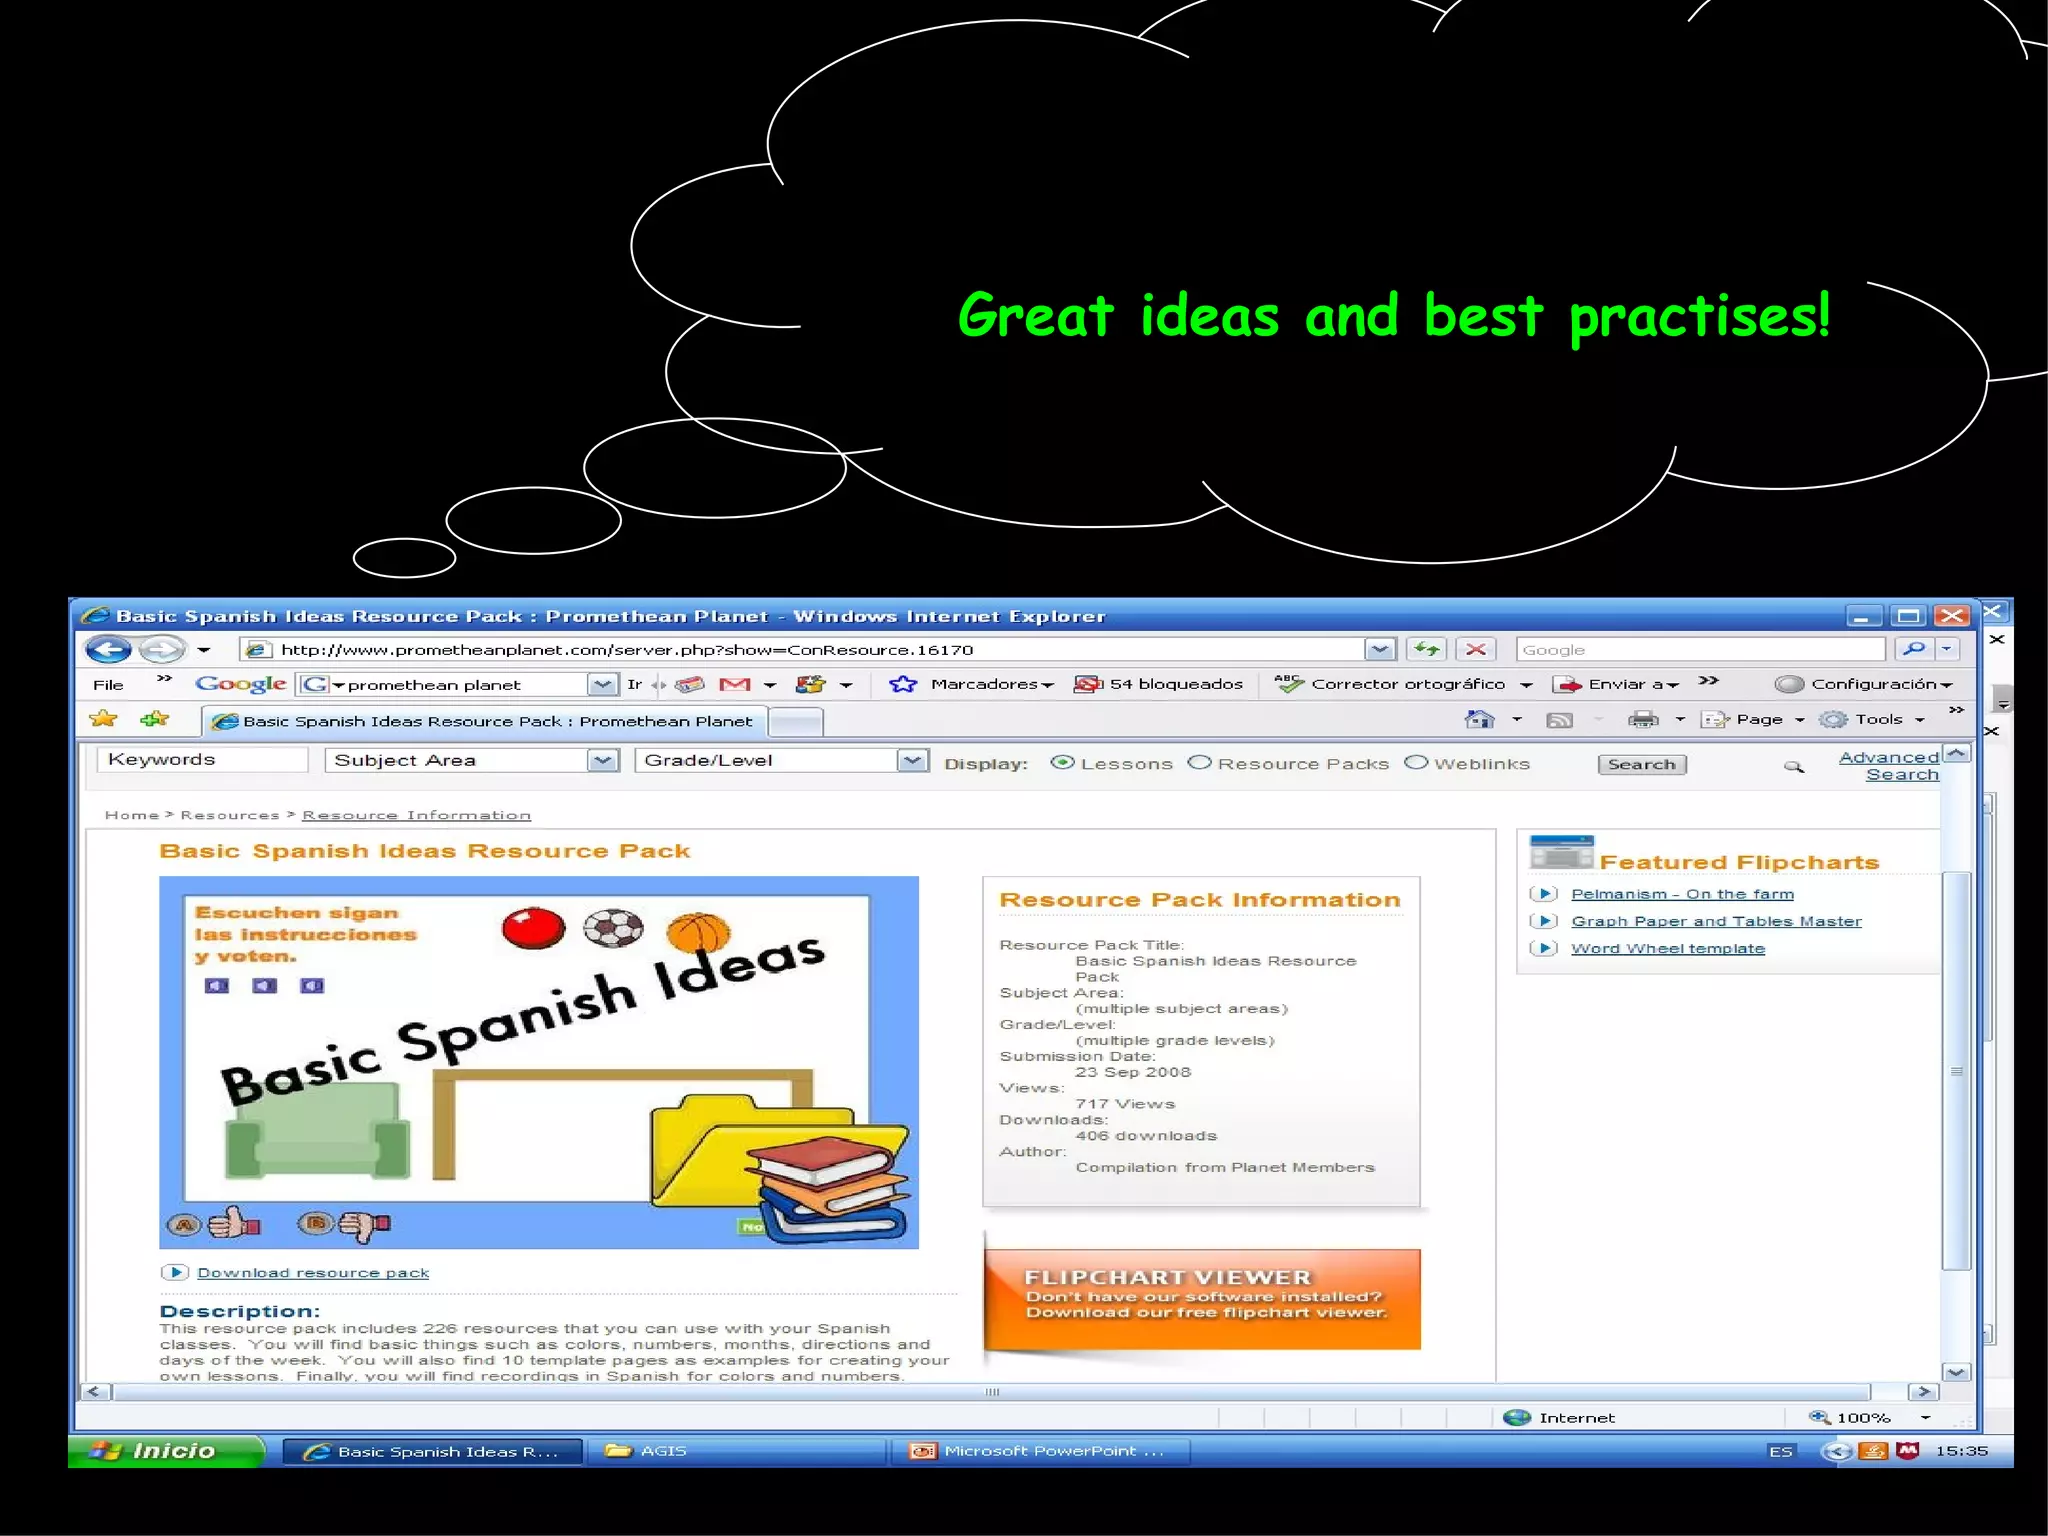Click the first speaker audio icon
The height and width of the screenshot is (1536, 2048).
pos(217,986)
